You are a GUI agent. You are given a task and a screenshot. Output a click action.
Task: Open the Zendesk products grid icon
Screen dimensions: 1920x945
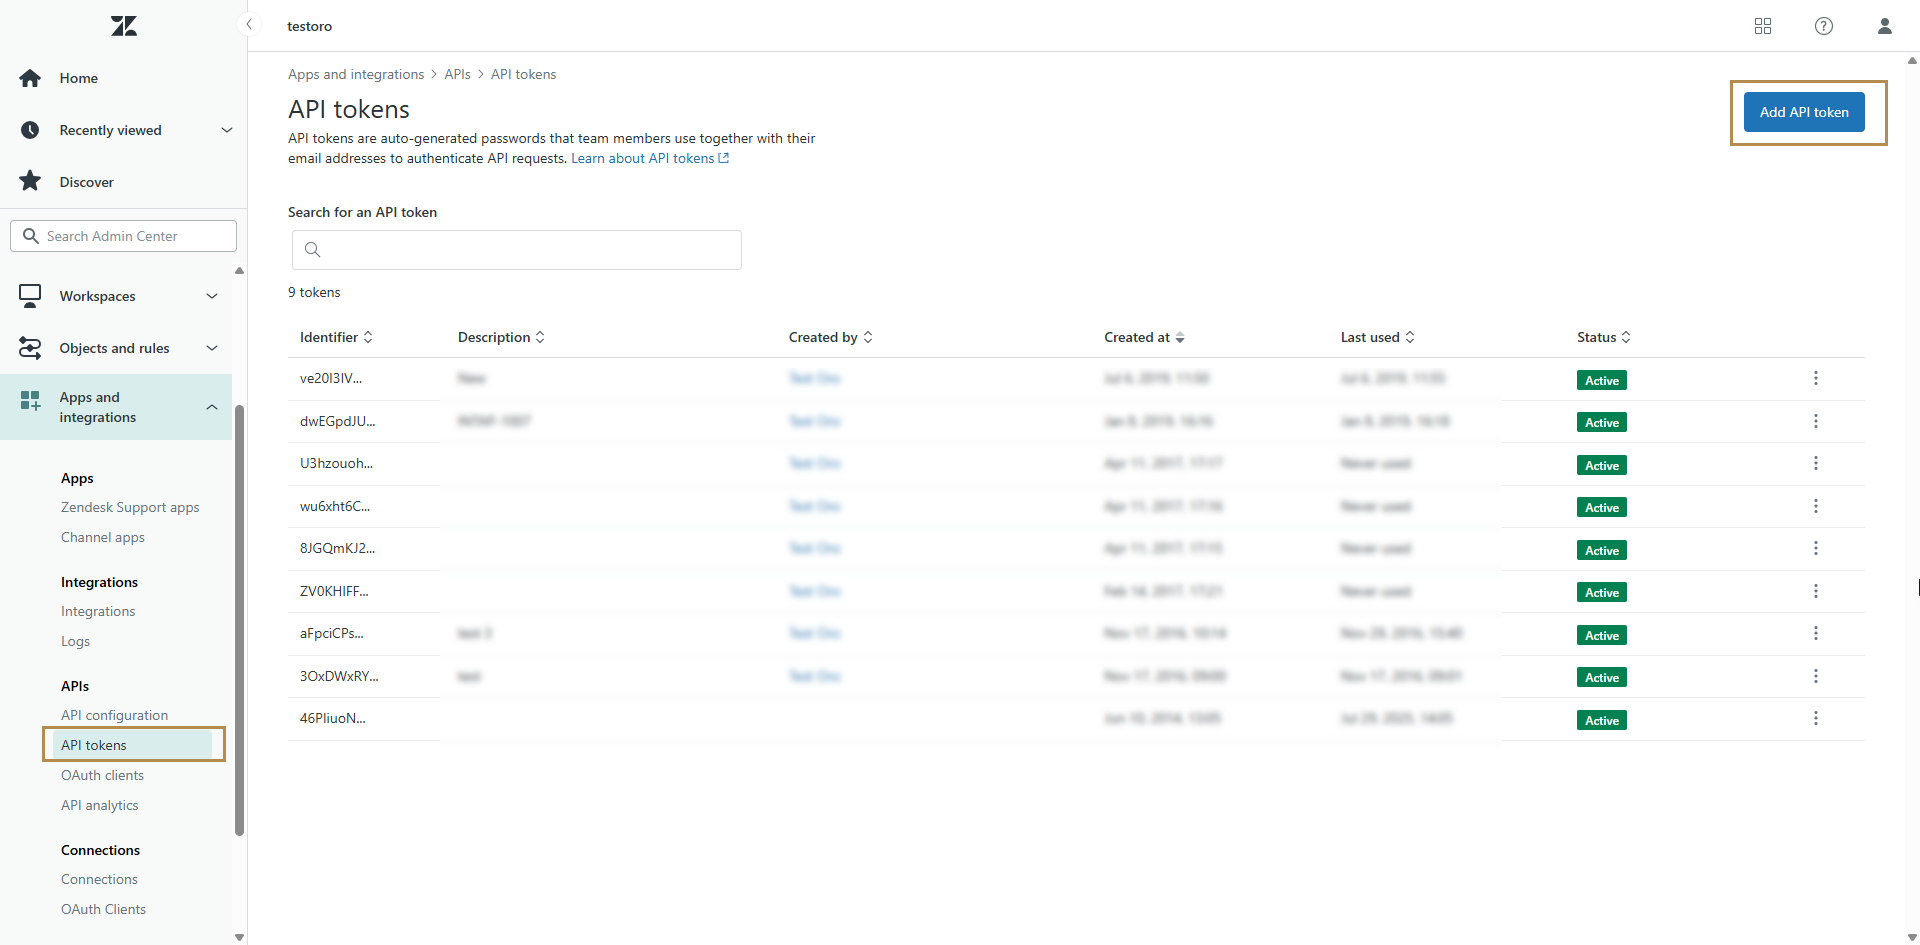point(1763,26)
